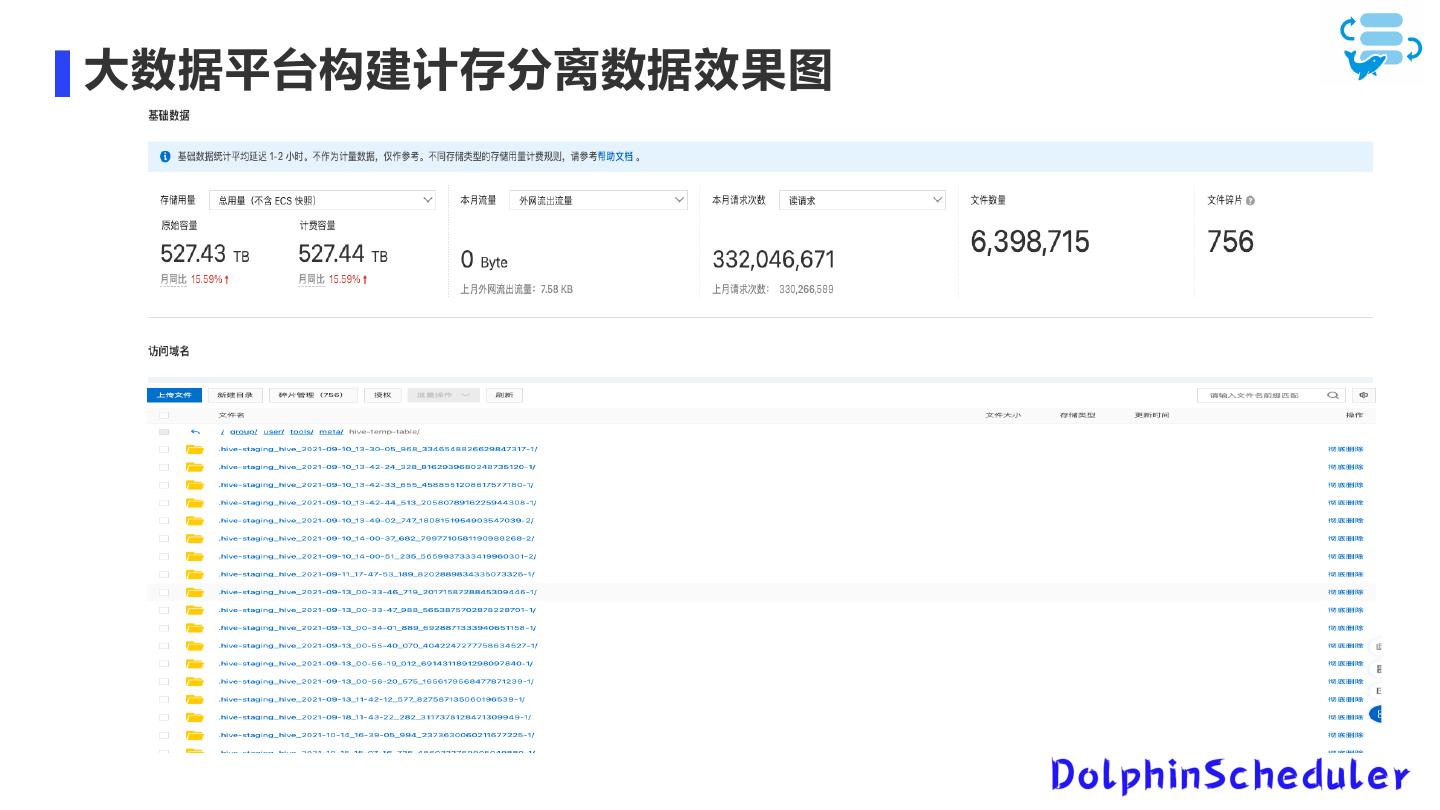
Task: Click the back arrow icon in file path row
Action: click(x=195, y=432)
